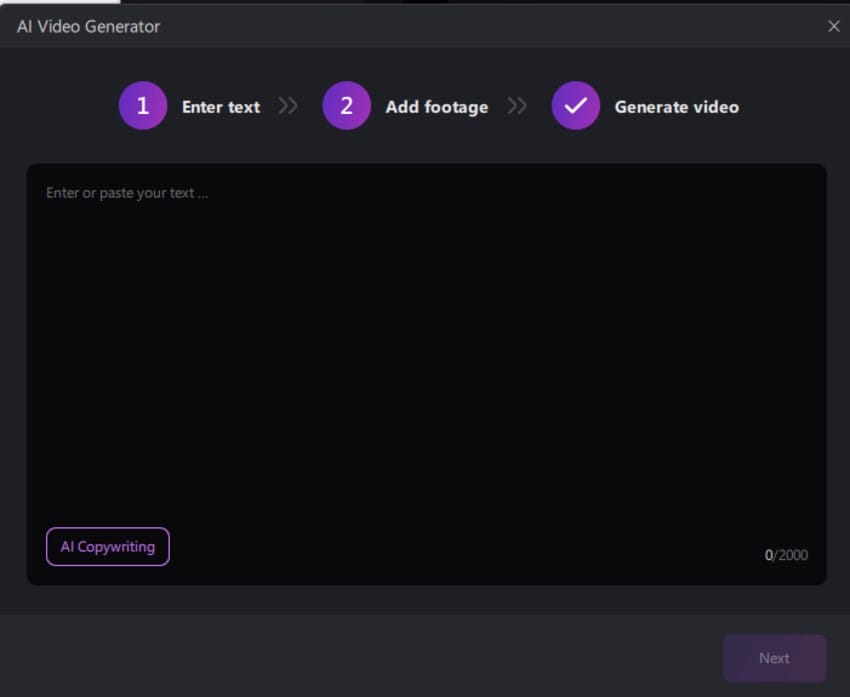Click the Enter or paste your text placeholder
Viewport: 850px width, 697px height.
(125, 192)
